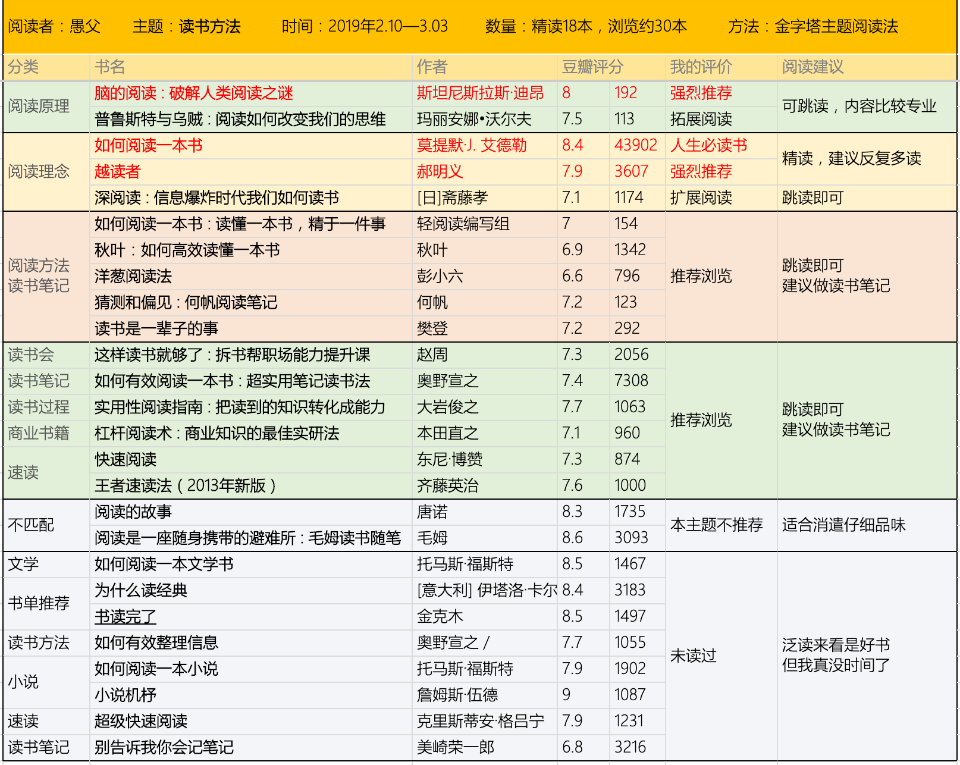Image resolution: width=960 pixels, height=765 pixels.
Task: Select the book 为什么读经典
Action: pos(141,591)
